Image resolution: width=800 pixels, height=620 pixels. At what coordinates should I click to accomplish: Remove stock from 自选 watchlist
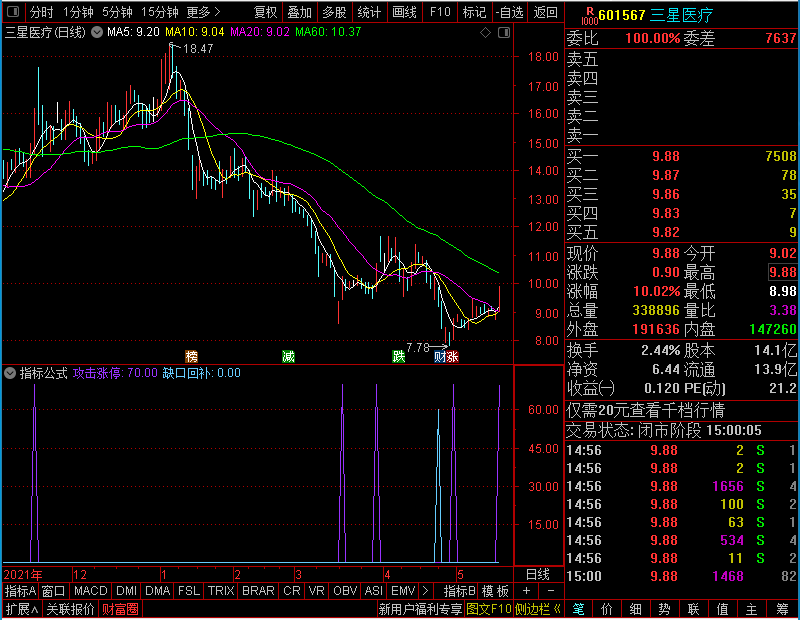click(x=510, y=12)
